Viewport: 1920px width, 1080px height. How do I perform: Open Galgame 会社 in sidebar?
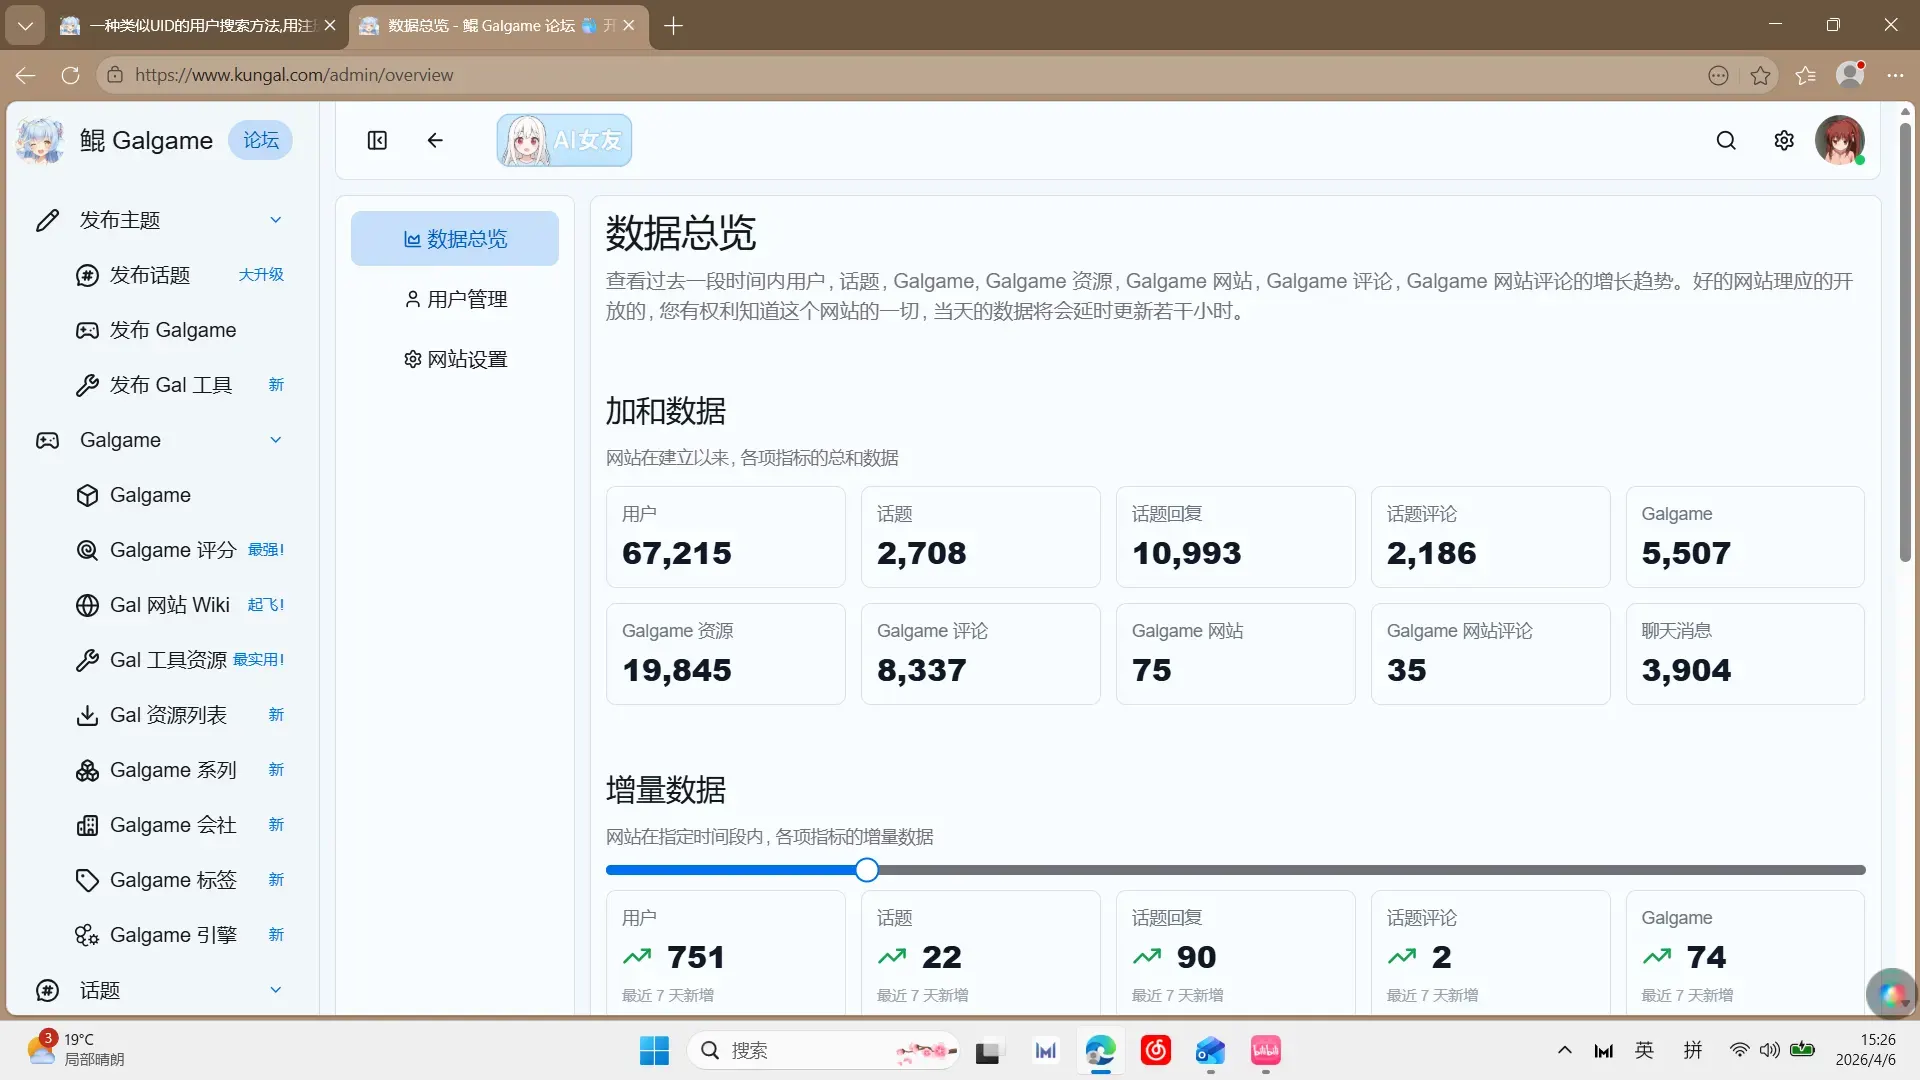tap(180, 825)
